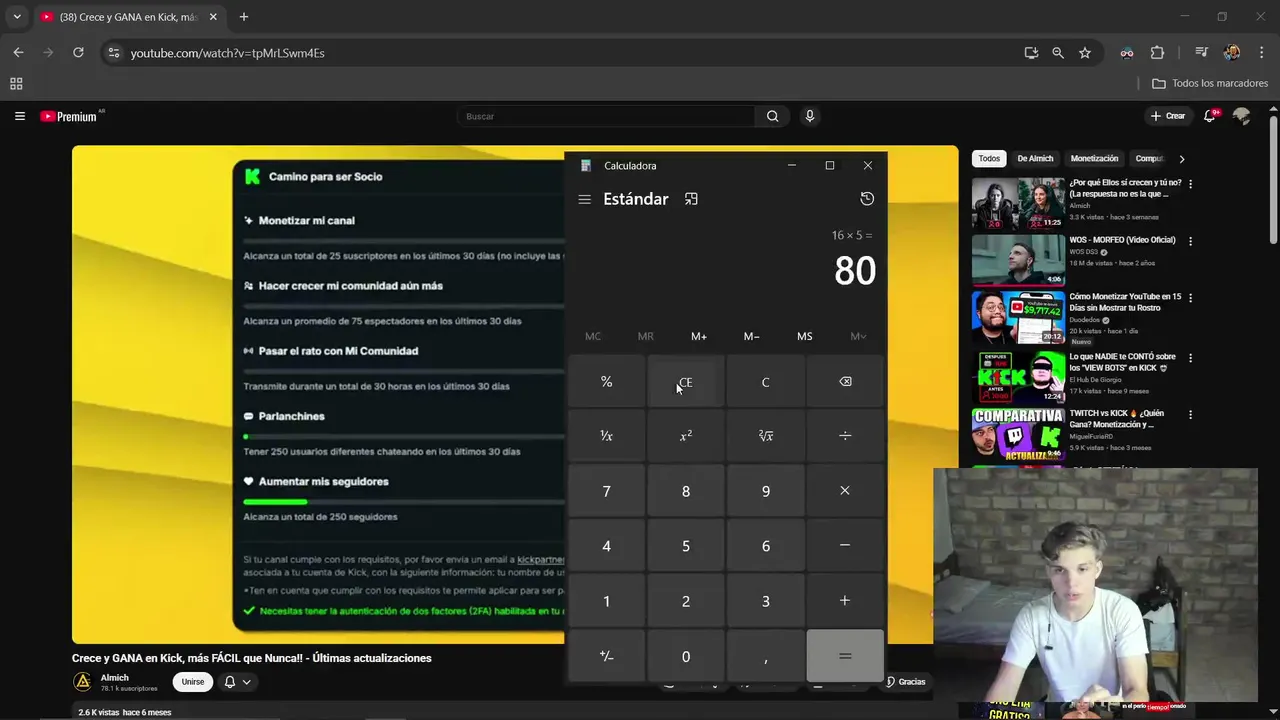
Task: Select the Todos filter chip
Action: [989, 158]
